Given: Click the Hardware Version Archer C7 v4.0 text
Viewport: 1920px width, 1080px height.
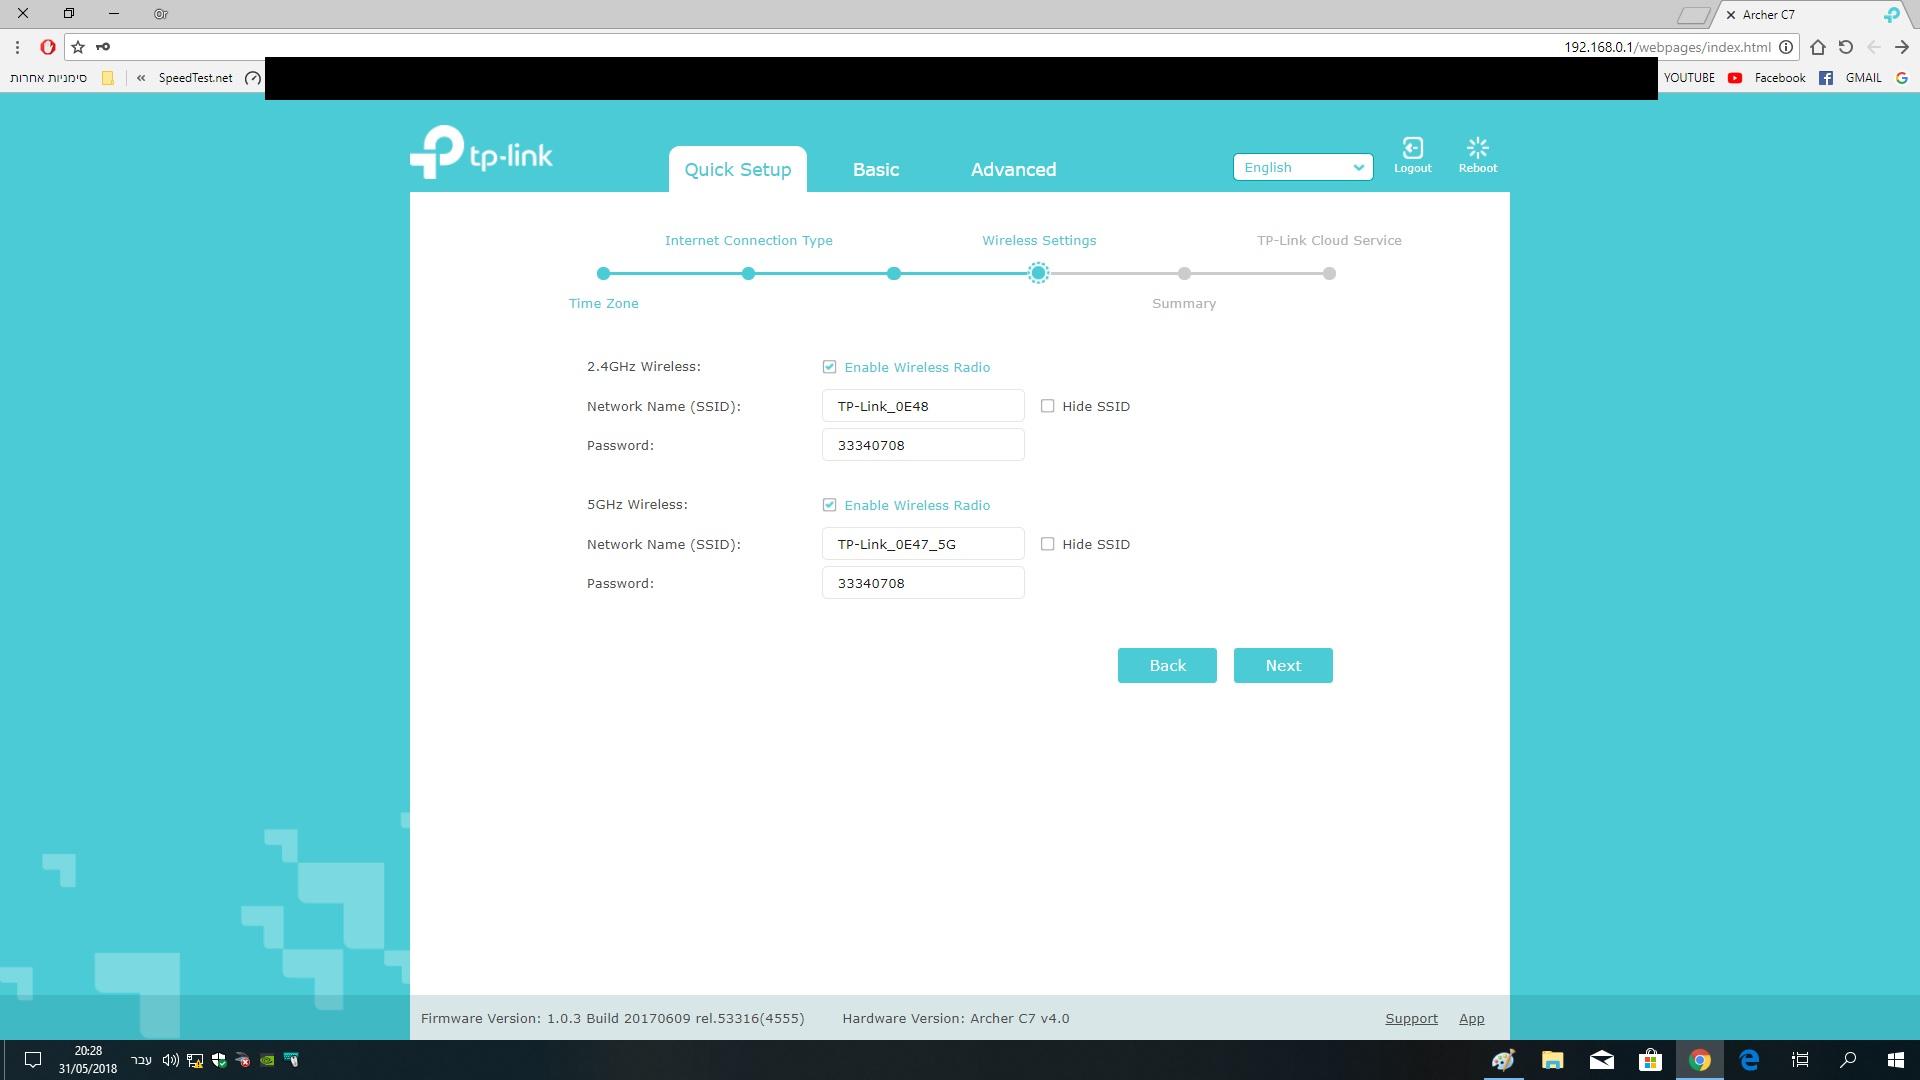Looking at the screenshot, I should tap(955, 1018).
